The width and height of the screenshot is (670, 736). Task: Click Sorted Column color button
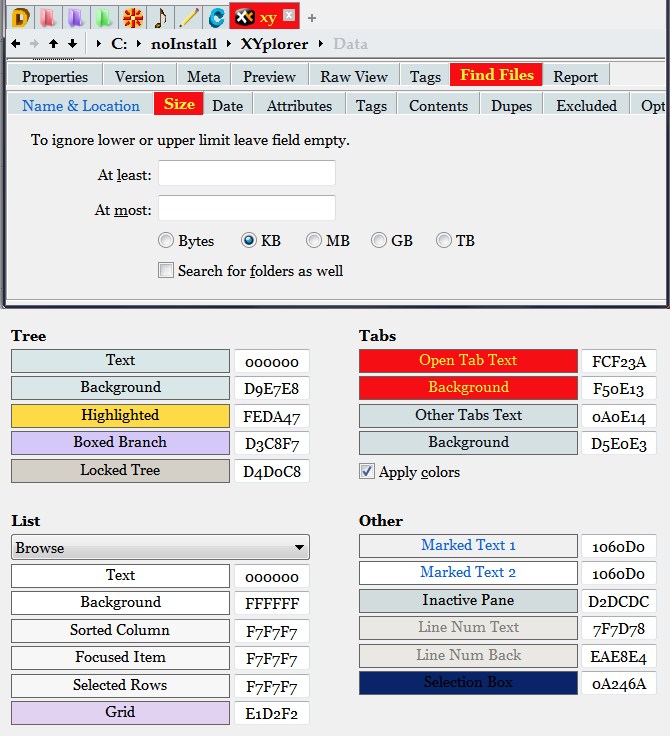120,630
